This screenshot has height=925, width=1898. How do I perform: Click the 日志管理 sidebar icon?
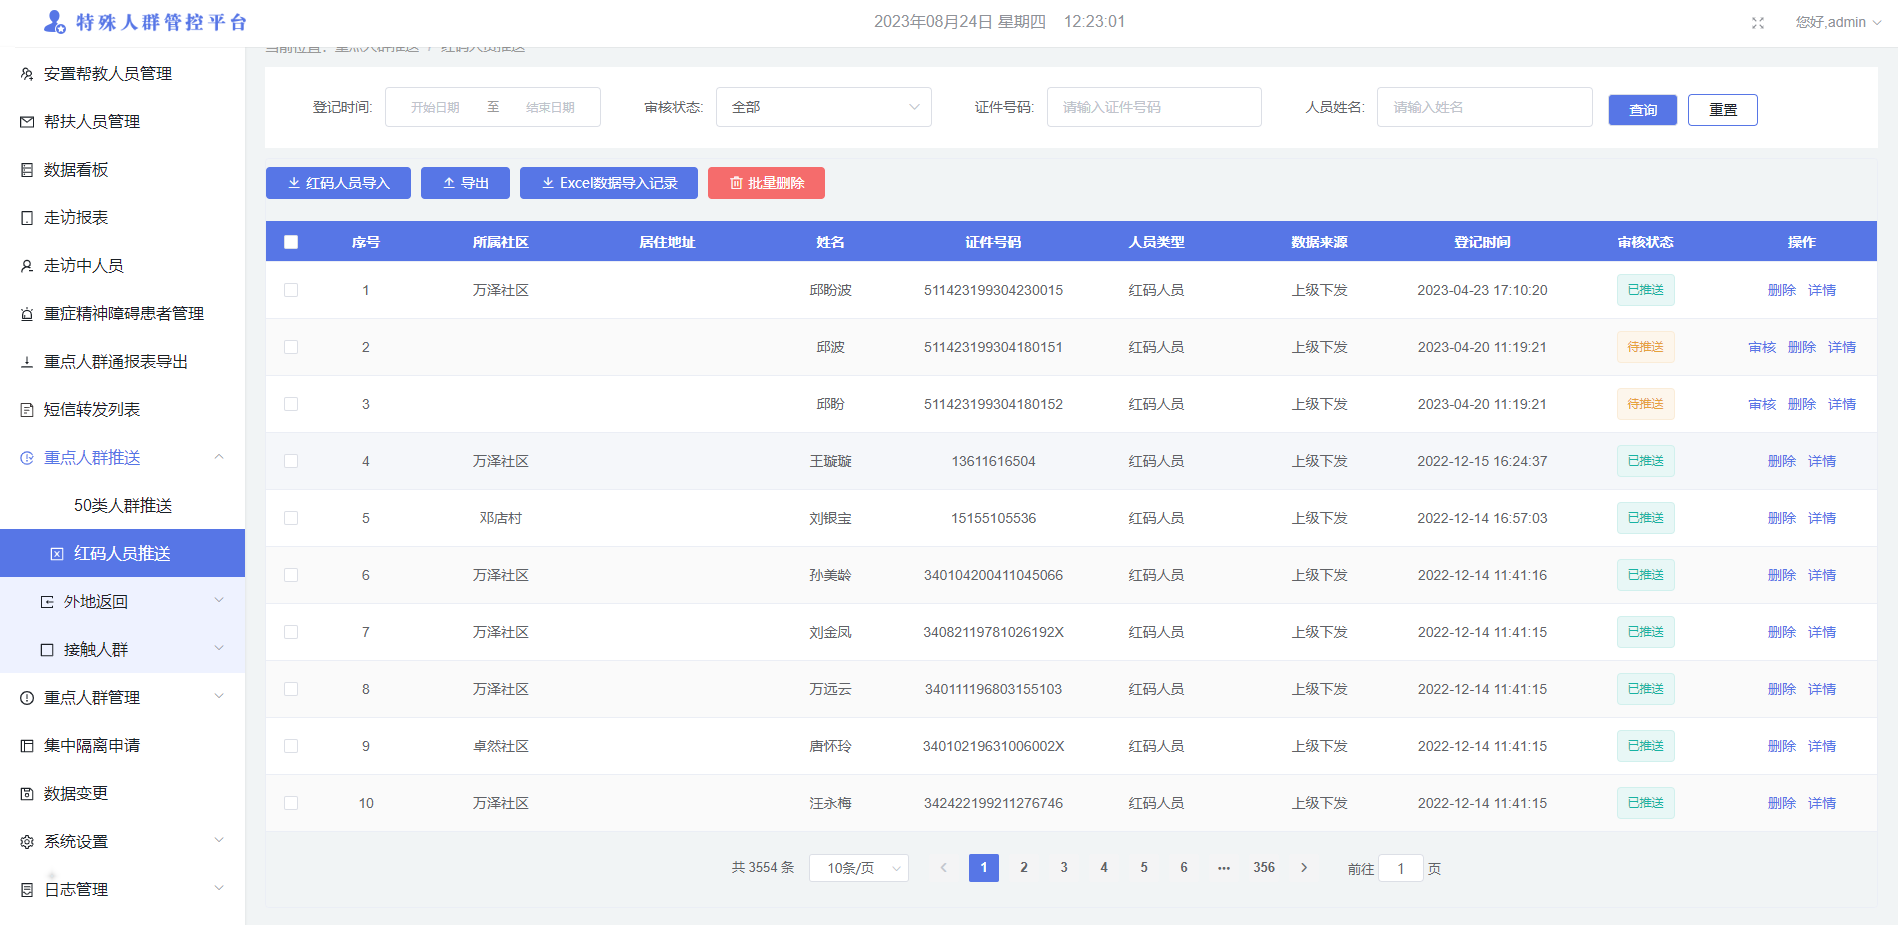pos(27,890)
